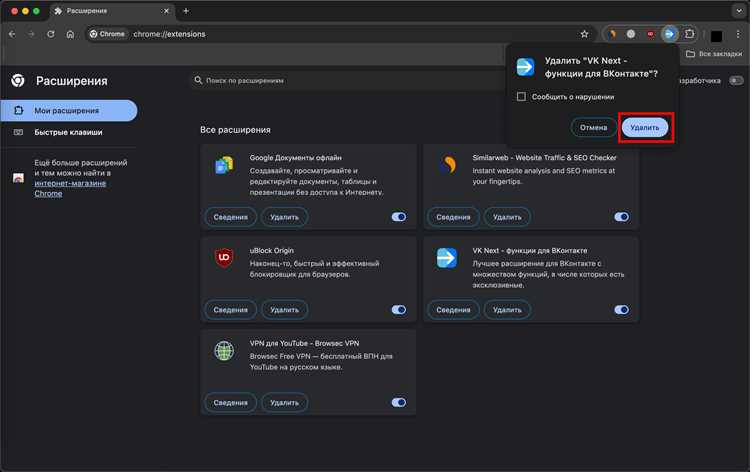The width and height of the screenshot is (750, 472).
Task: Open a new tab with the plus button
Action: click(186, 11)
